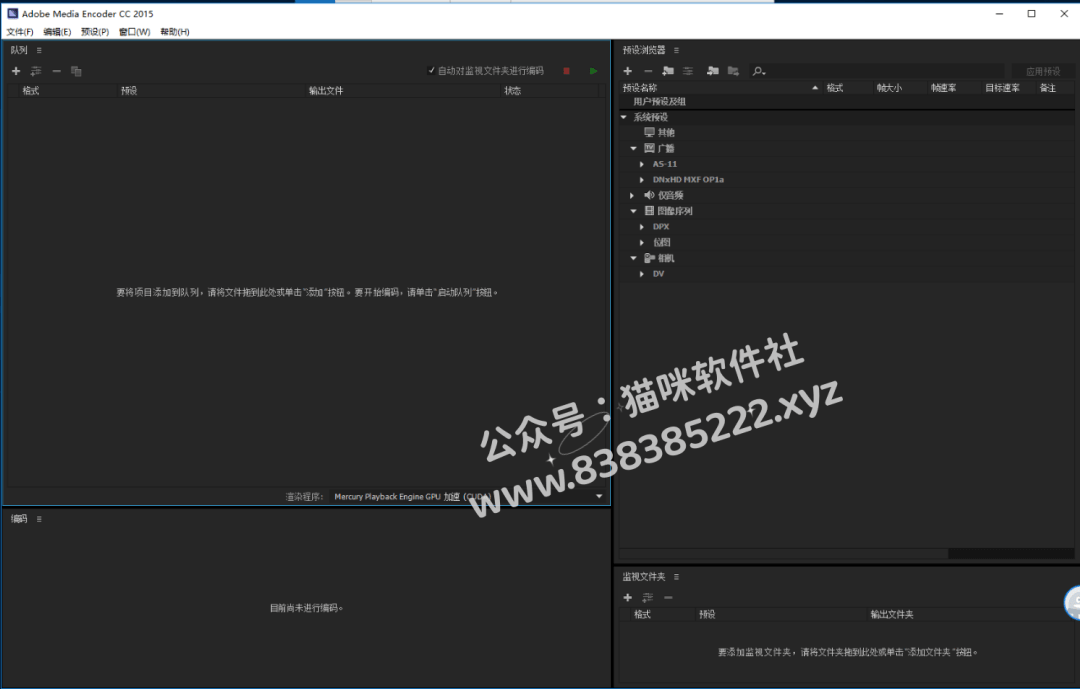Viewport: 1080px width, 689px height.
Task: Expand the AS-11 preset group
Action: (x=642, y=164)
